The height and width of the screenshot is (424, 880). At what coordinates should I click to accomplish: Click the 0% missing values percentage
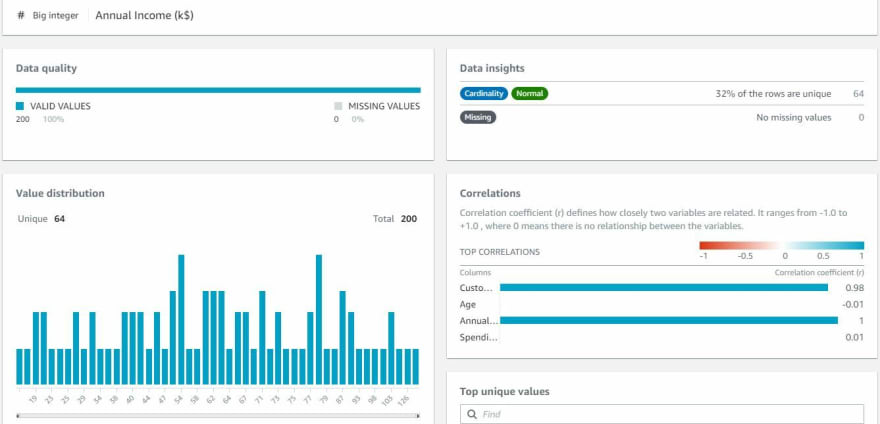(358, 119)
